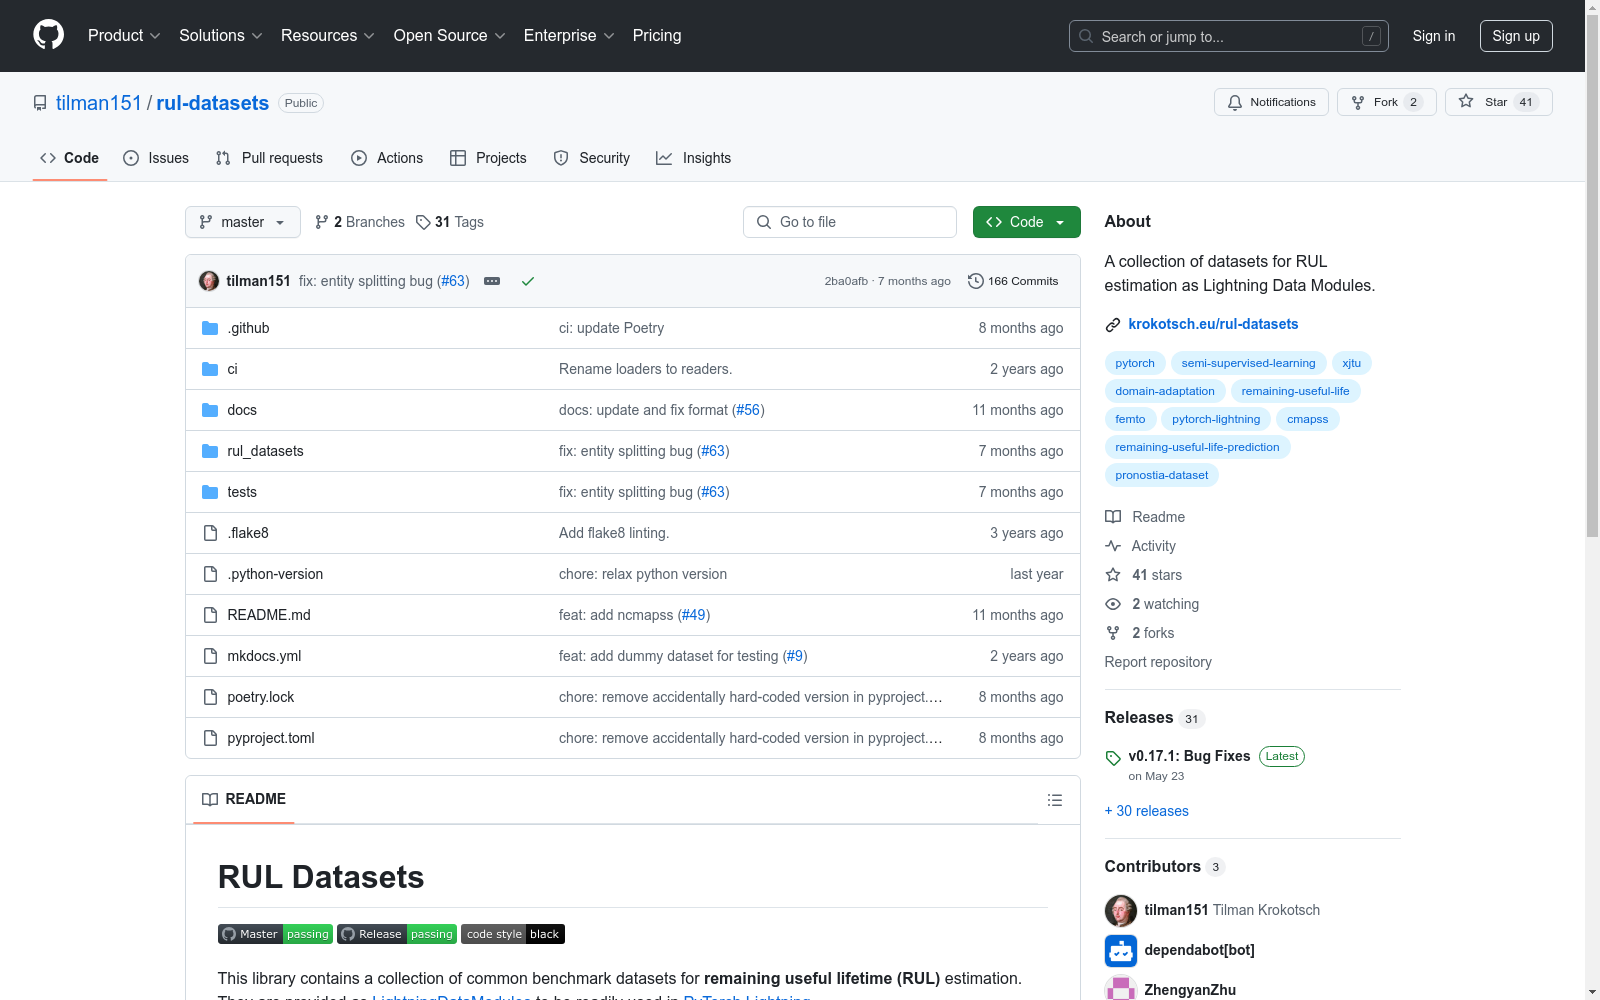The height and width of the screenshot is (1000, 1600).
Task: Select the Code tab
Action: (70, 158)
